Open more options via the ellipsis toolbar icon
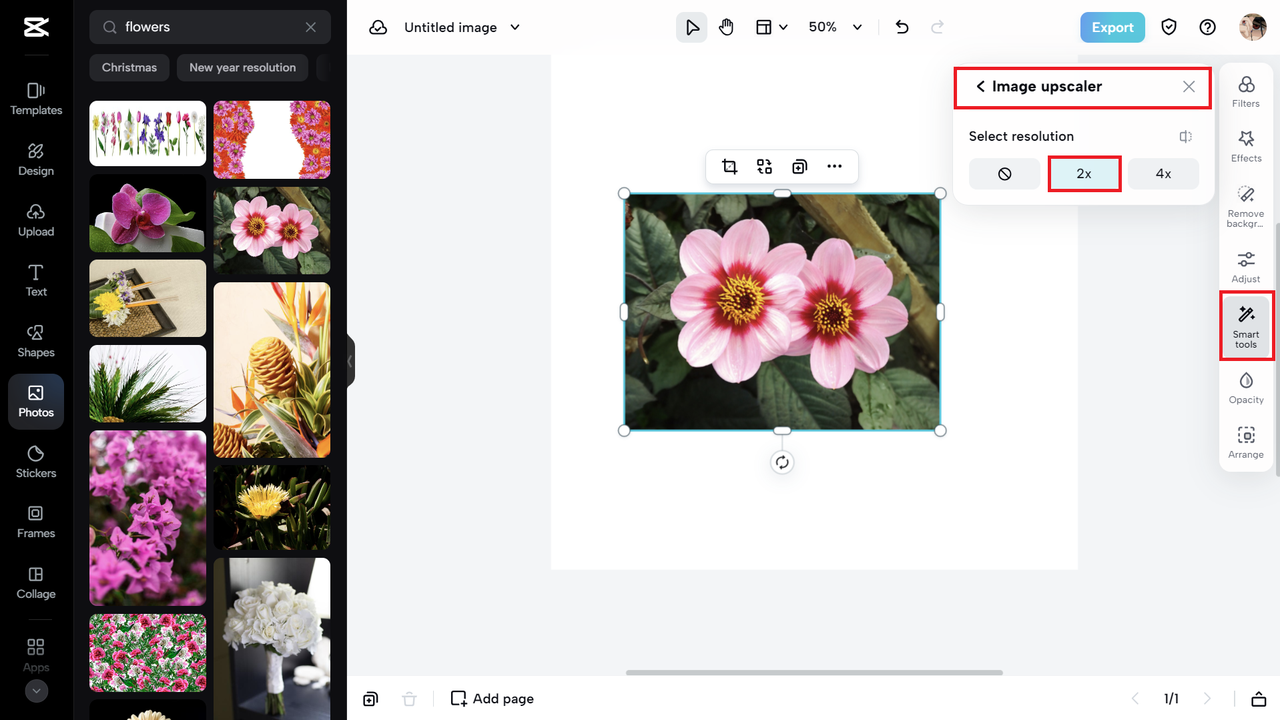The width and height of the screenshot is (1280, 720). tap(835, 166)
